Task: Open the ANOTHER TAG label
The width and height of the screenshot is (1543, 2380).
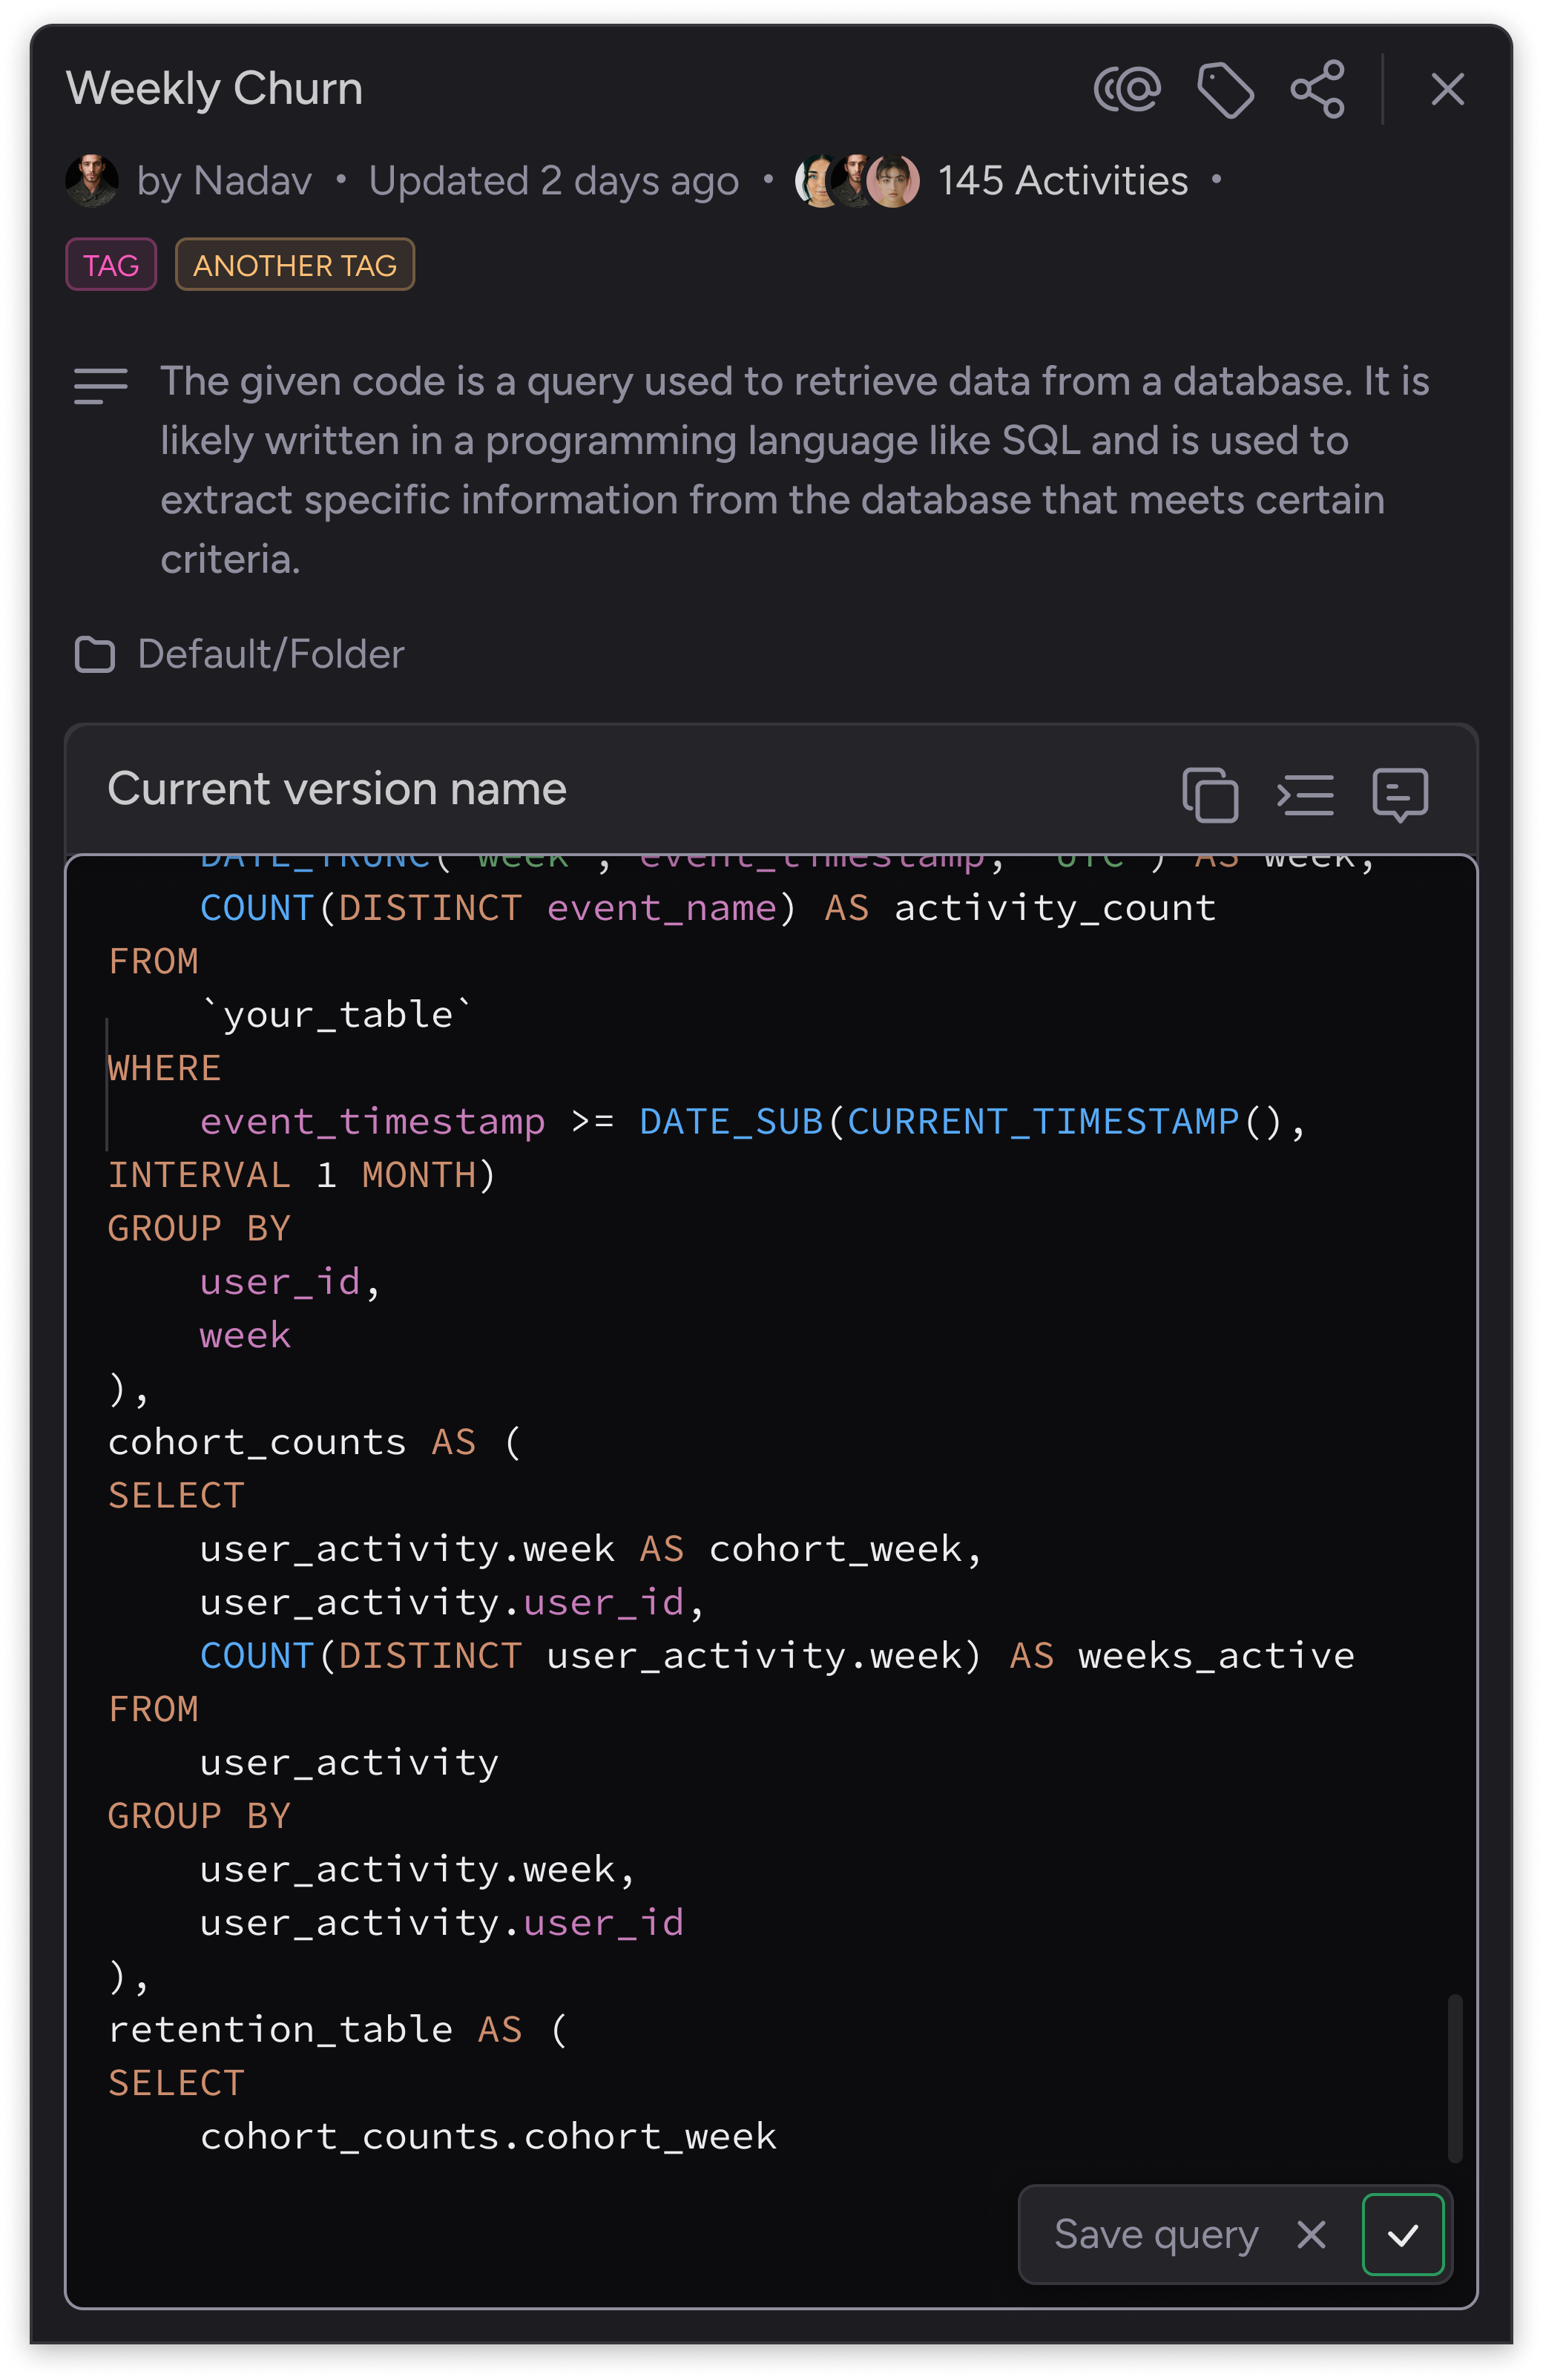Action: click(x=295, y=265)
